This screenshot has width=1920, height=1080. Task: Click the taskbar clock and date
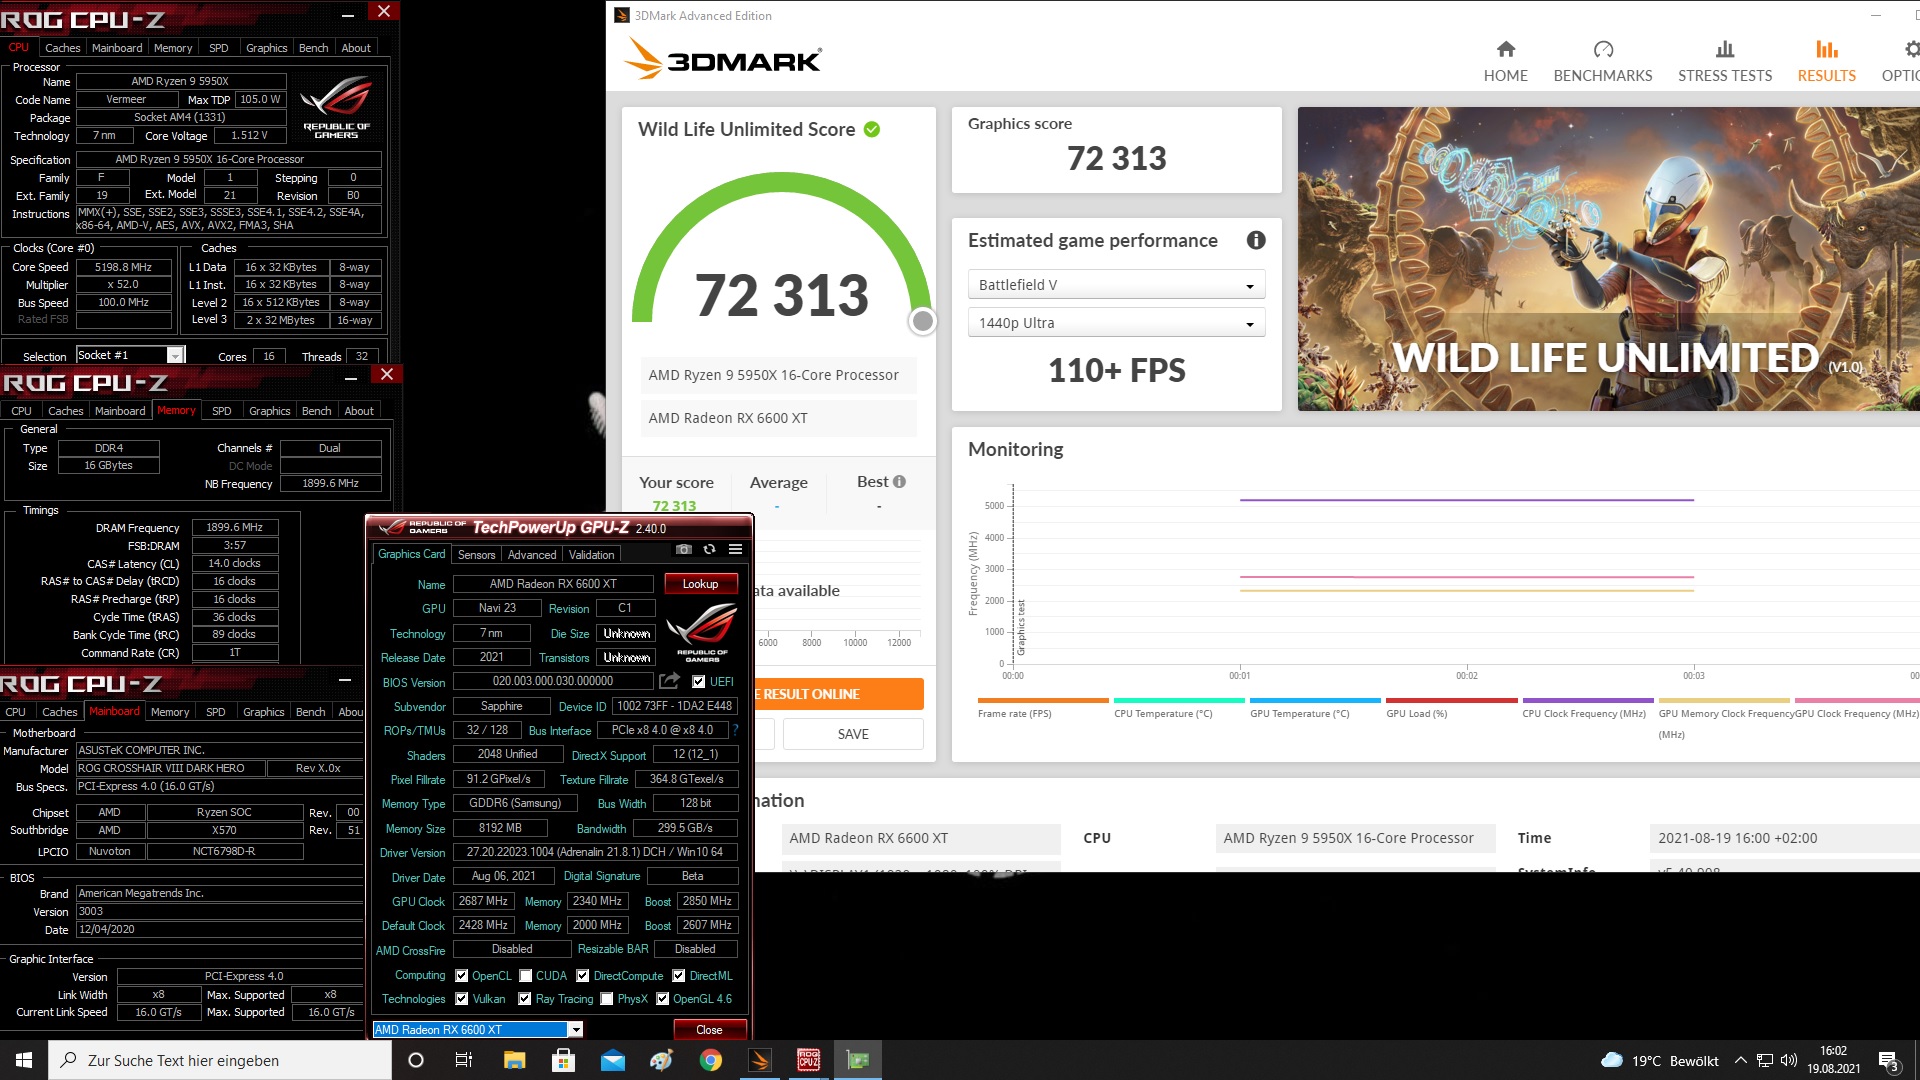coord(1833,1060)
